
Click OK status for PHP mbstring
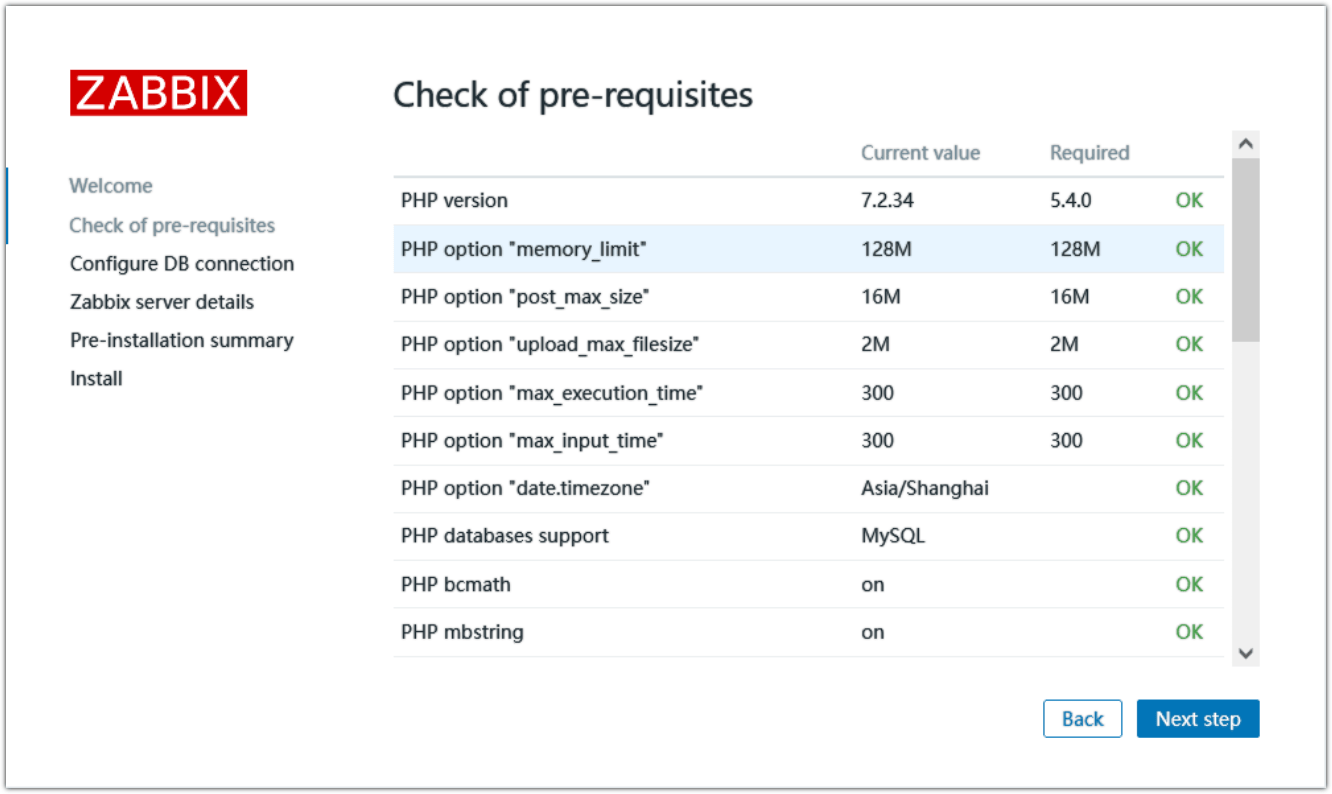[x=1189, y=632]
